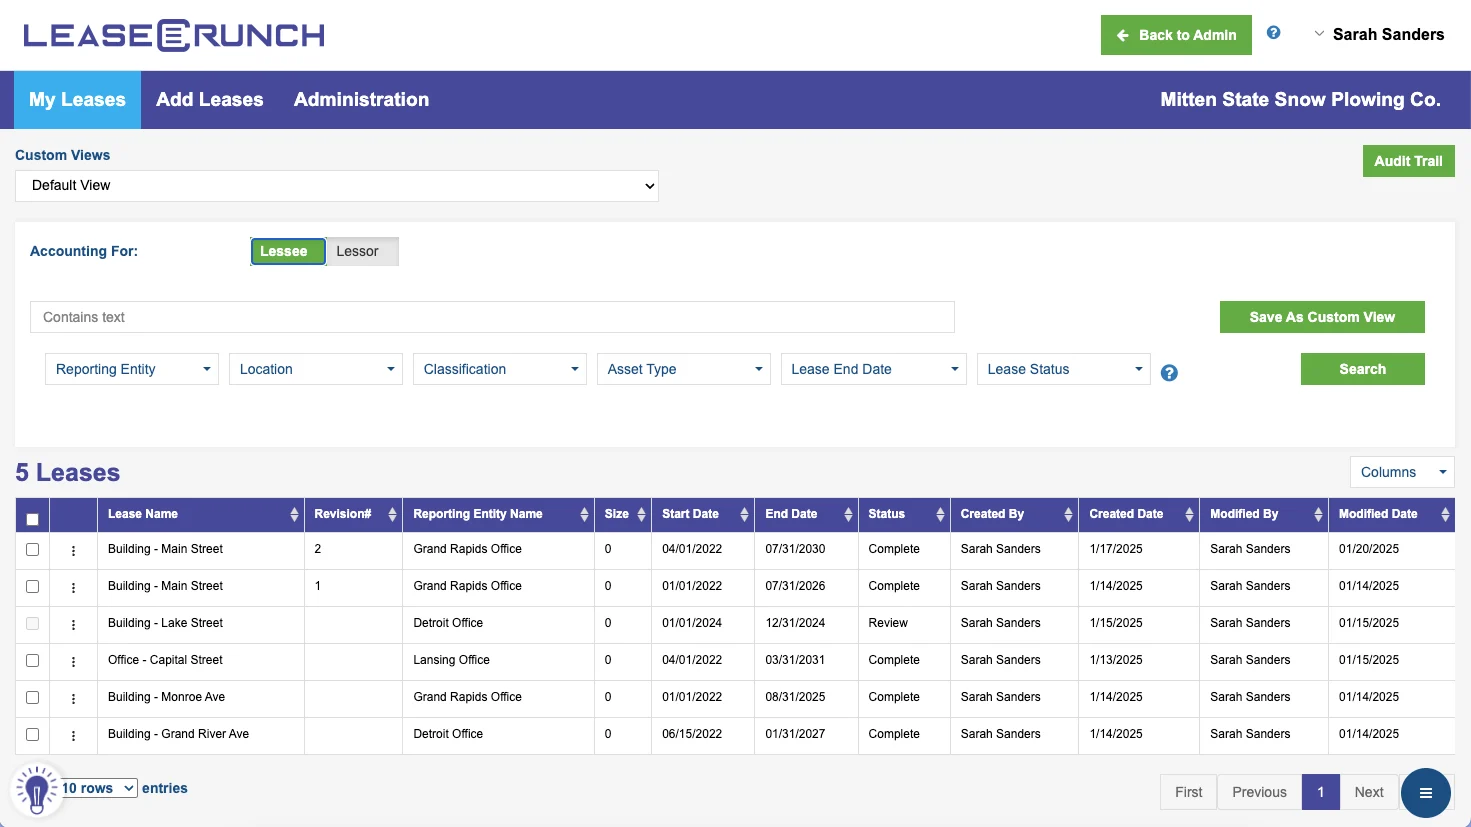
Task: Select page 1 in pagination
Action: coord(1320,792)
